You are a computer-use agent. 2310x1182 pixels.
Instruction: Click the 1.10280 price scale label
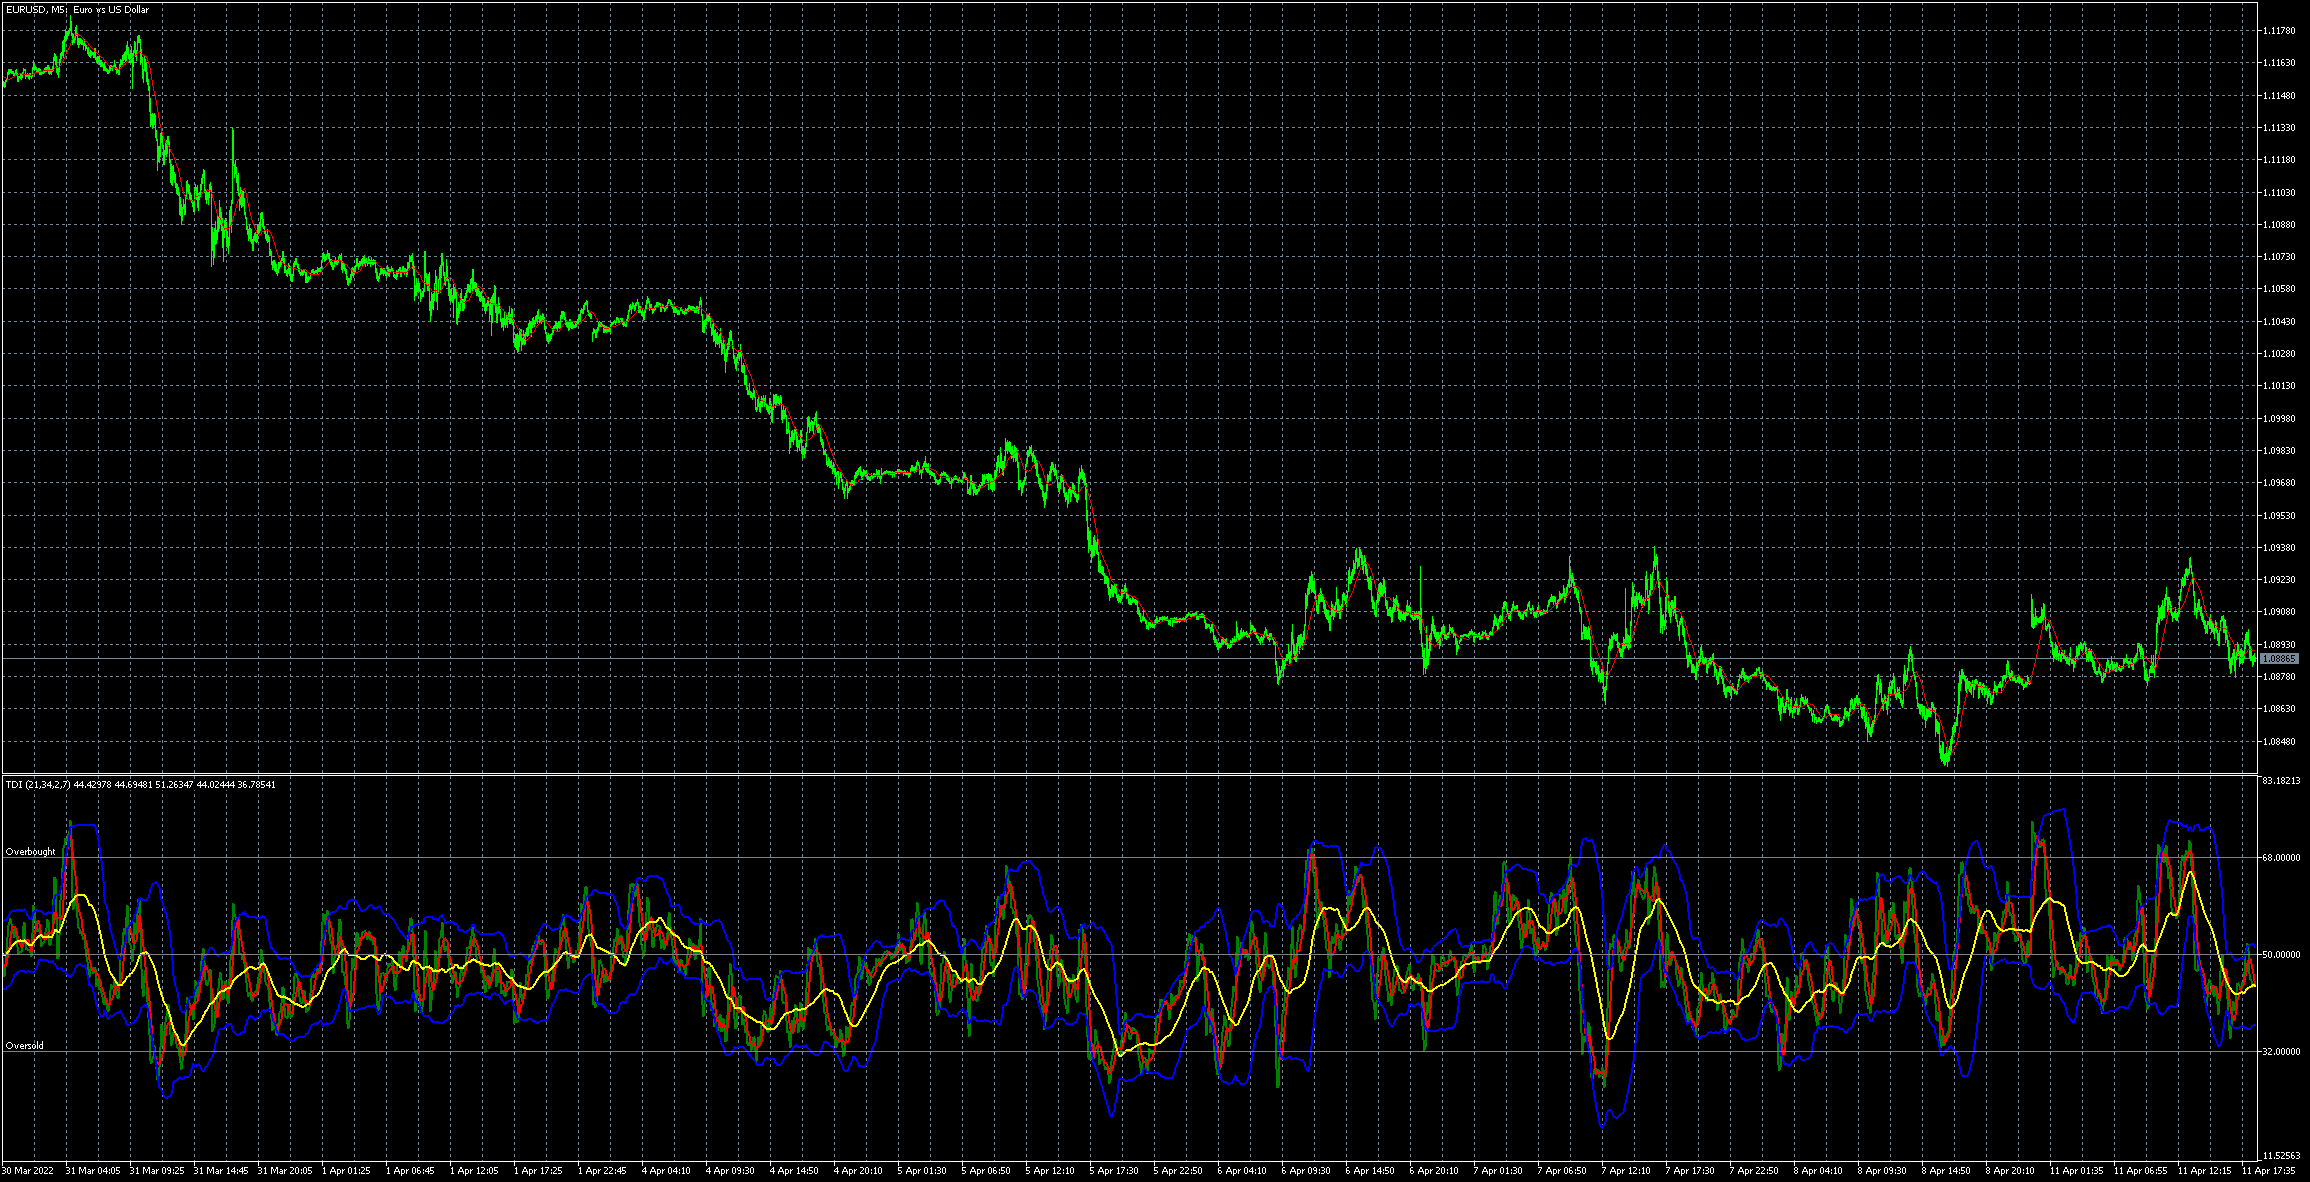click(x=2279, y=354)
